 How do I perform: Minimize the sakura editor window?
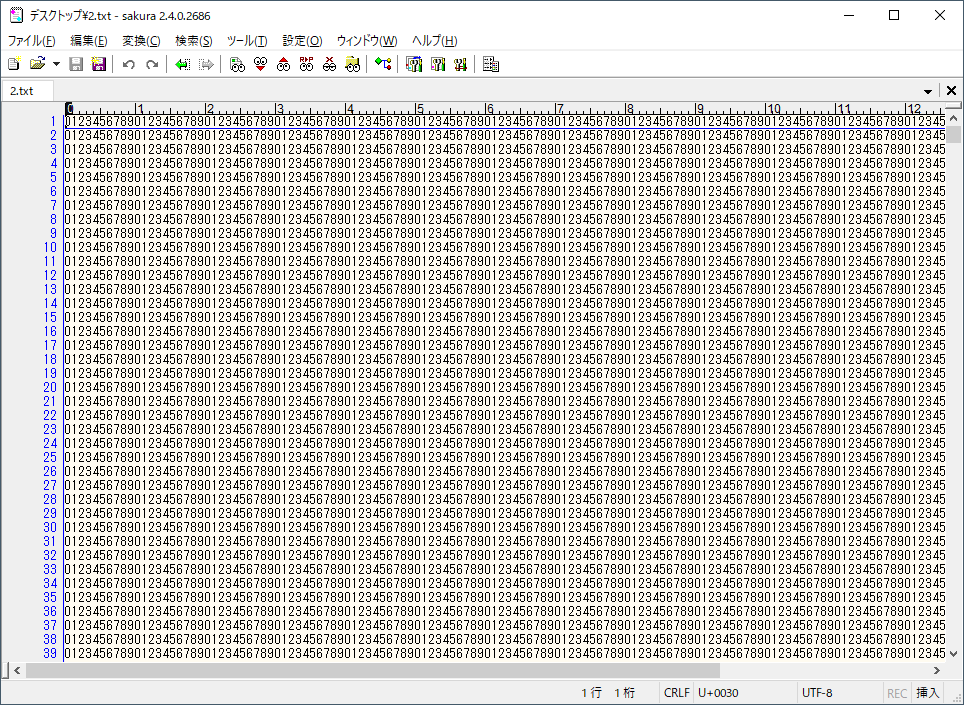tap(849, 15)
